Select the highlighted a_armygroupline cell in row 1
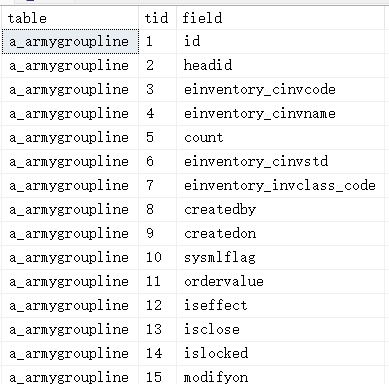Viewport: 389px width, 384px height. pos(70,42)
